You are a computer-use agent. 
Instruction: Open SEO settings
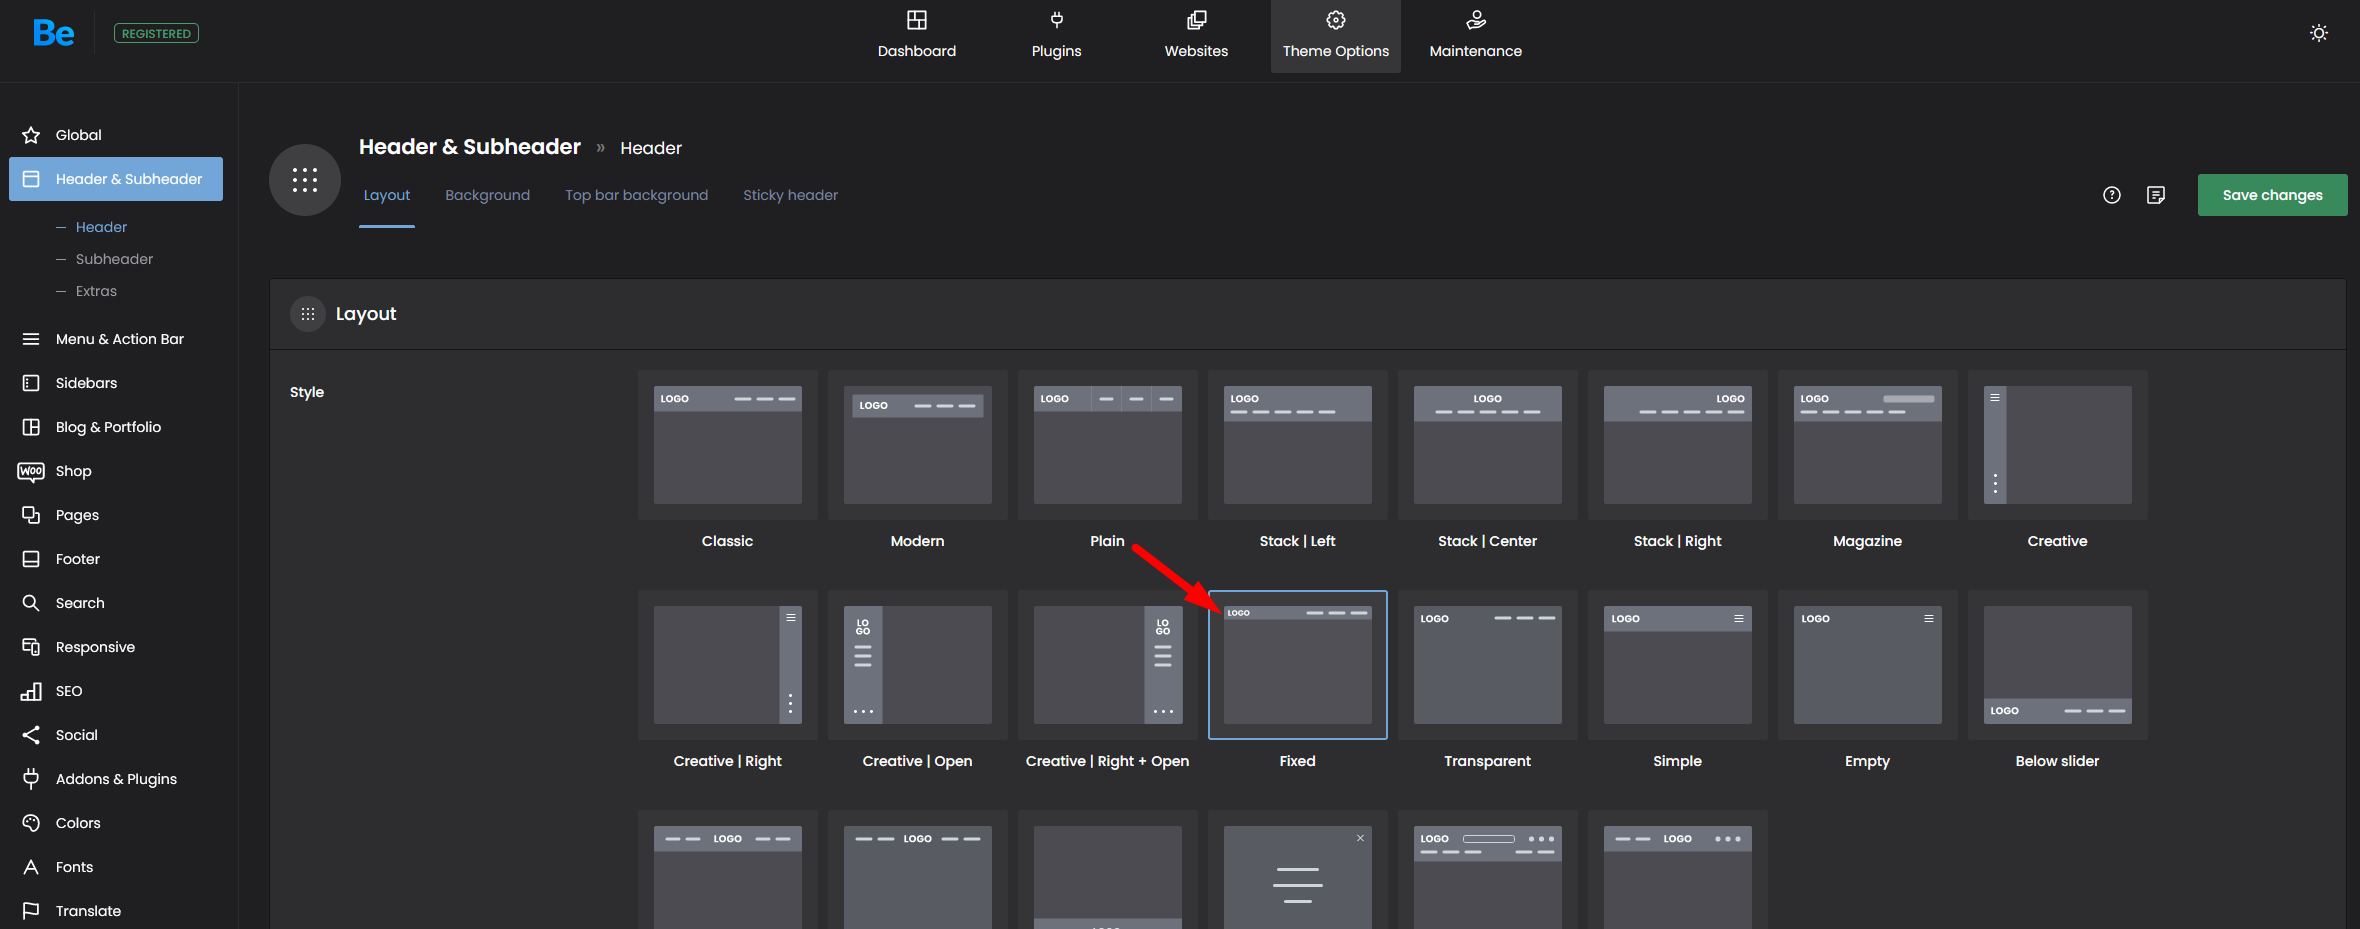(x=116, y=691)
